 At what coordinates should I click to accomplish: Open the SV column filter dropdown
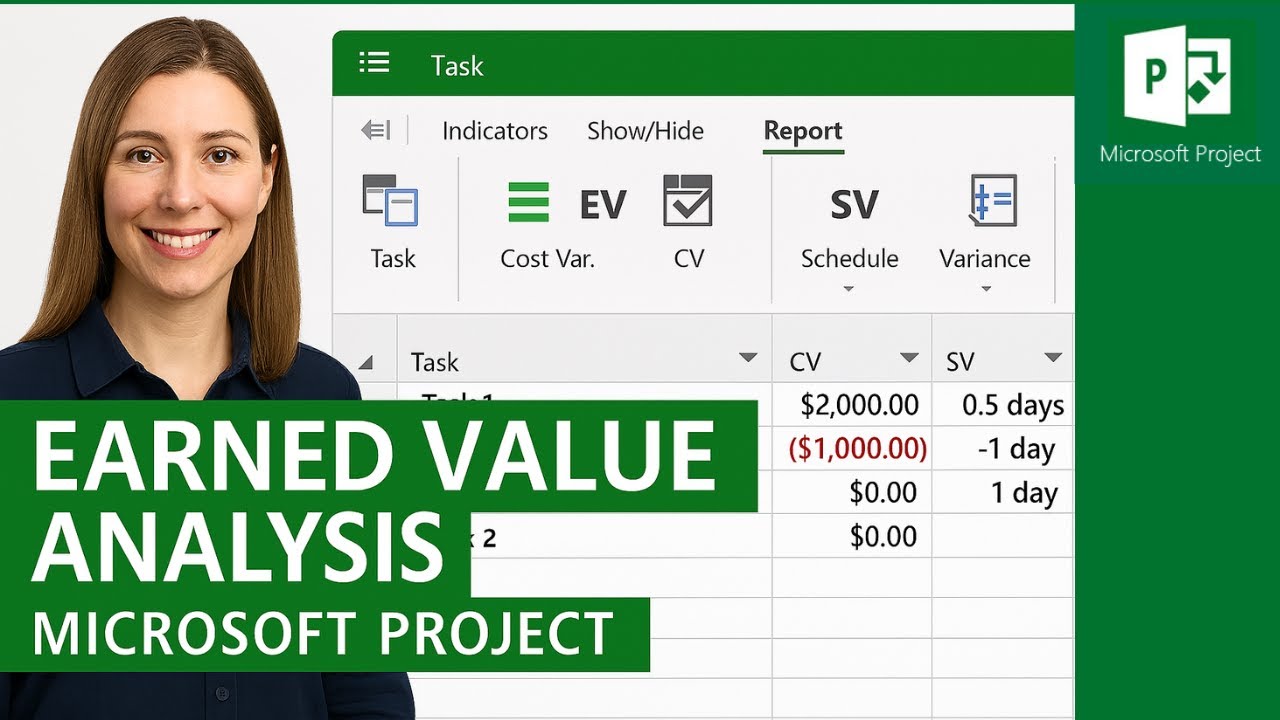pos(1053,358)
